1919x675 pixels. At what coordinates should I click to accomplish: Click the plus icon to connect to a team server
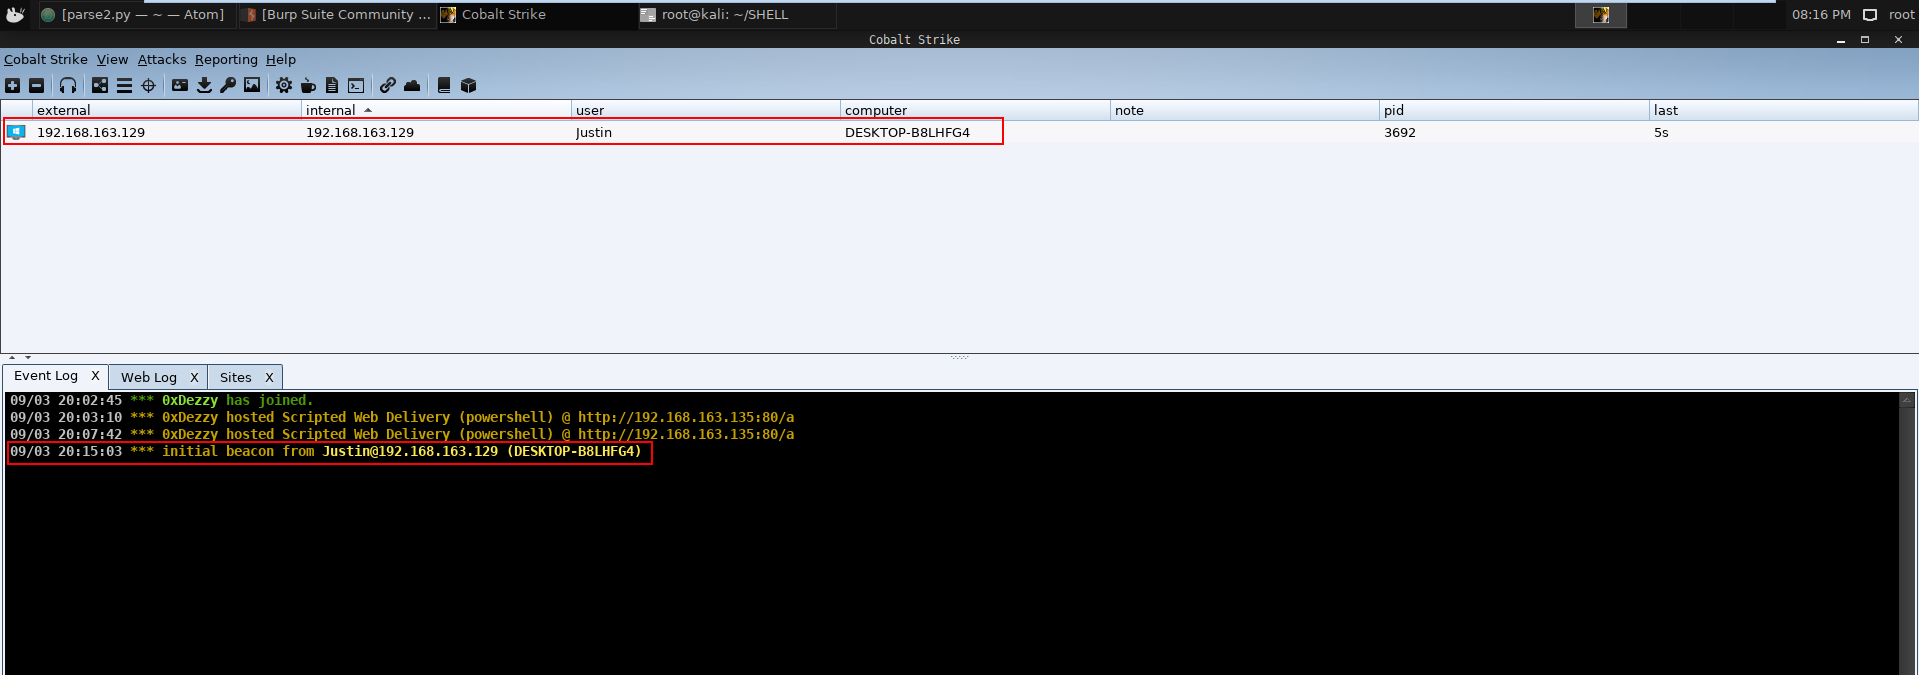coord(12,85)
